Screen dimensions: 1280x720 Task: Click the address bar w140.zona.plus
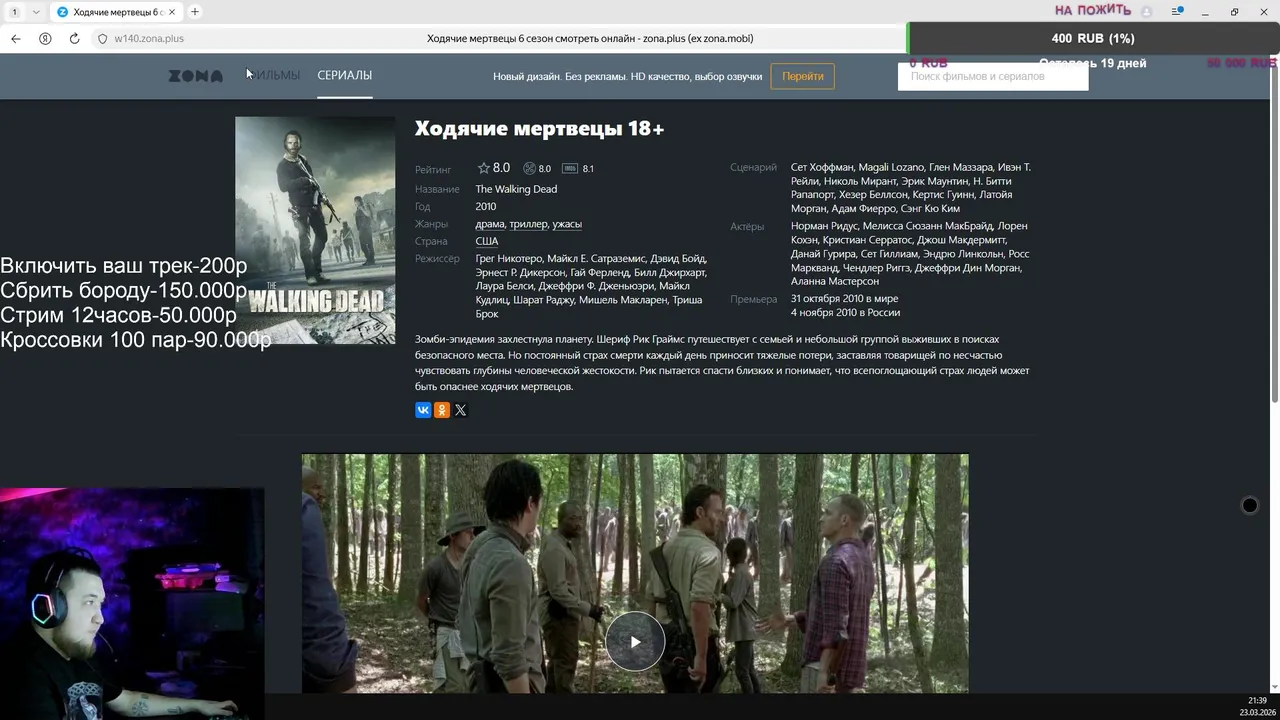tap(149, 39)
